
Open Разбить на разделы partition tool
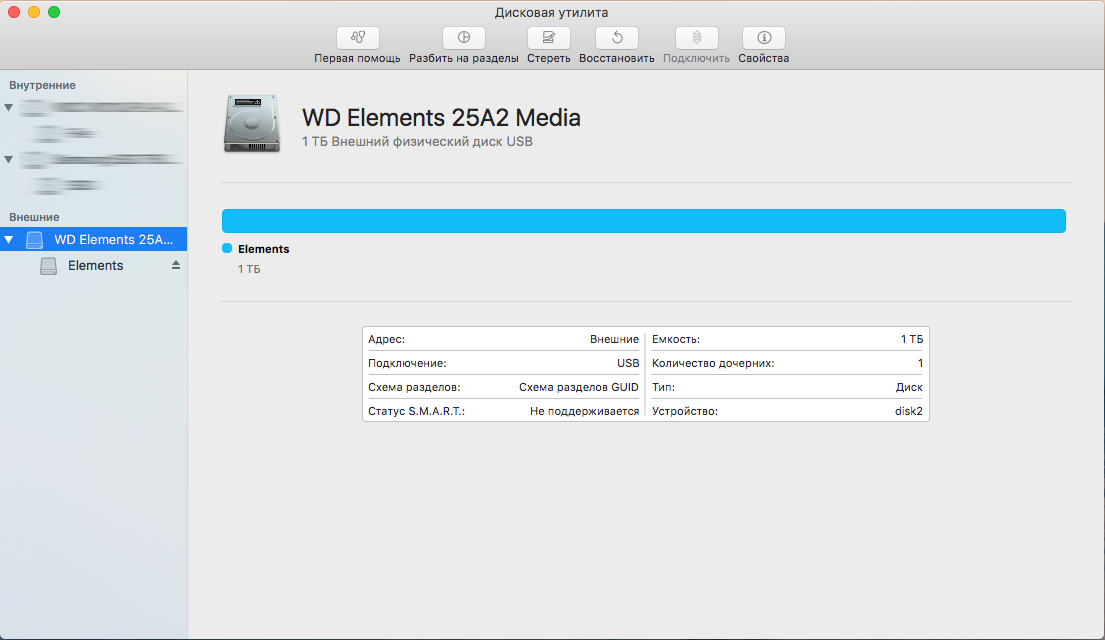click(x=464, y=38)
